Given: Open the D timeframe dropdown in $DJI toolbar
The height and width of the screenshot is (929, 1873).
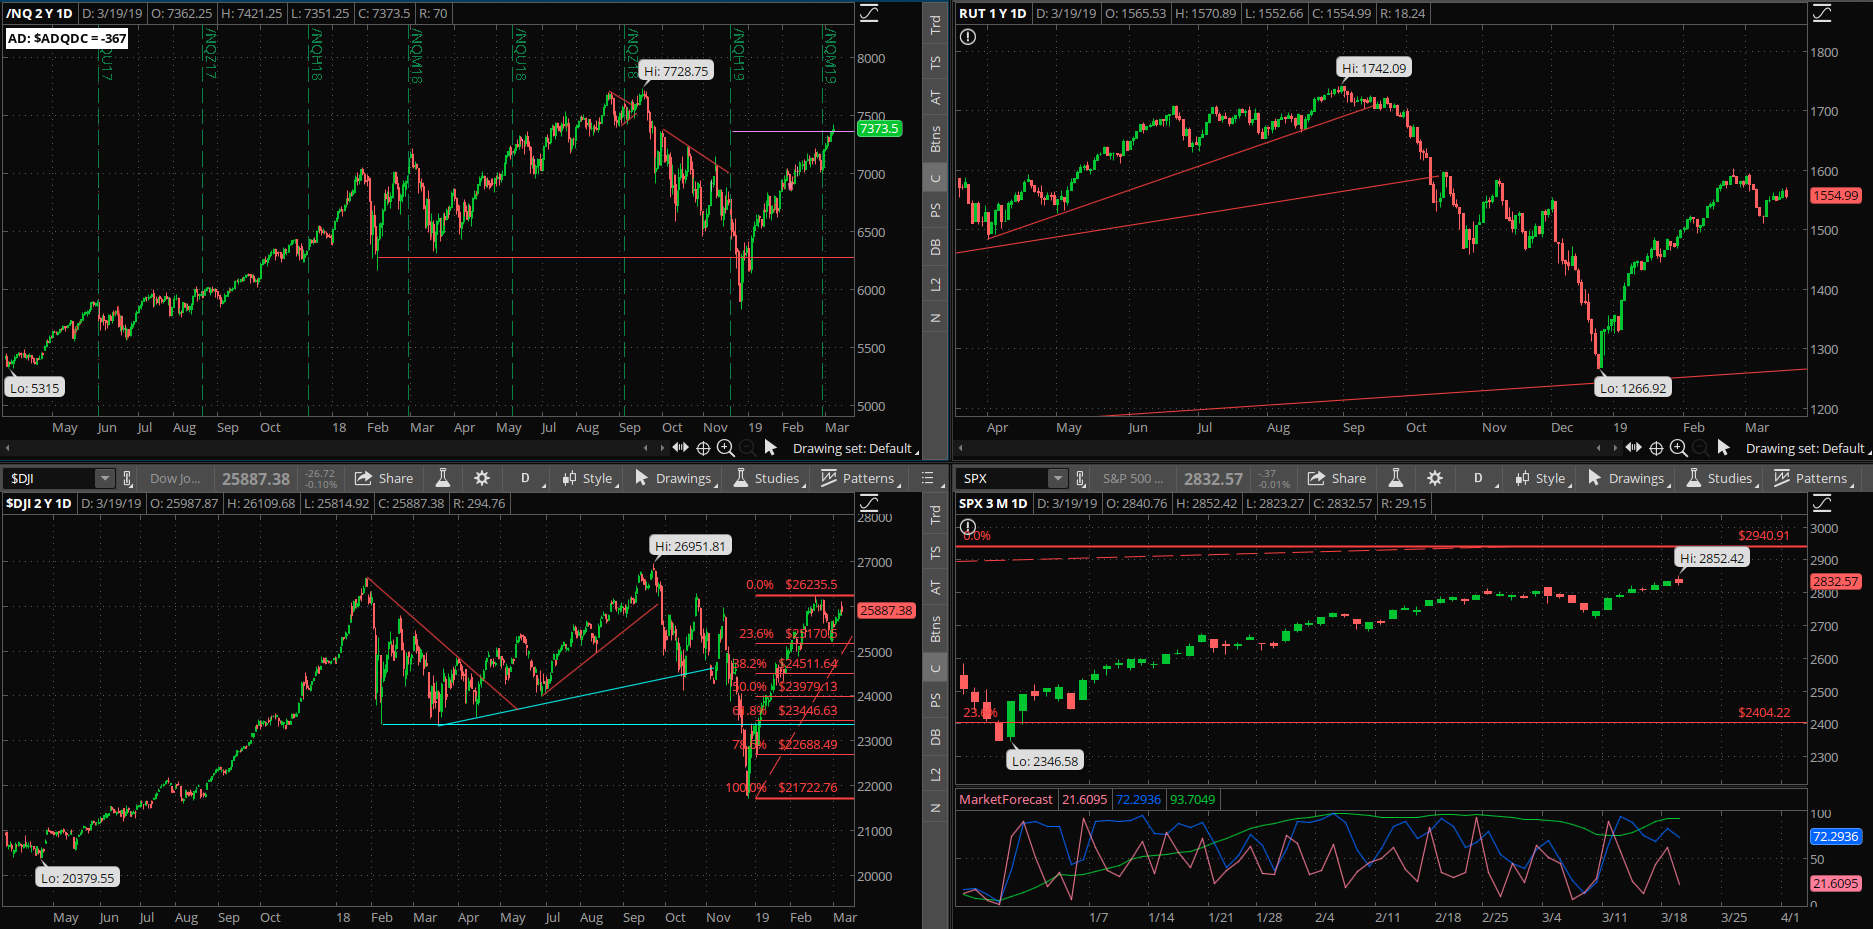Looking at the screenshot, I should [527, 478].
